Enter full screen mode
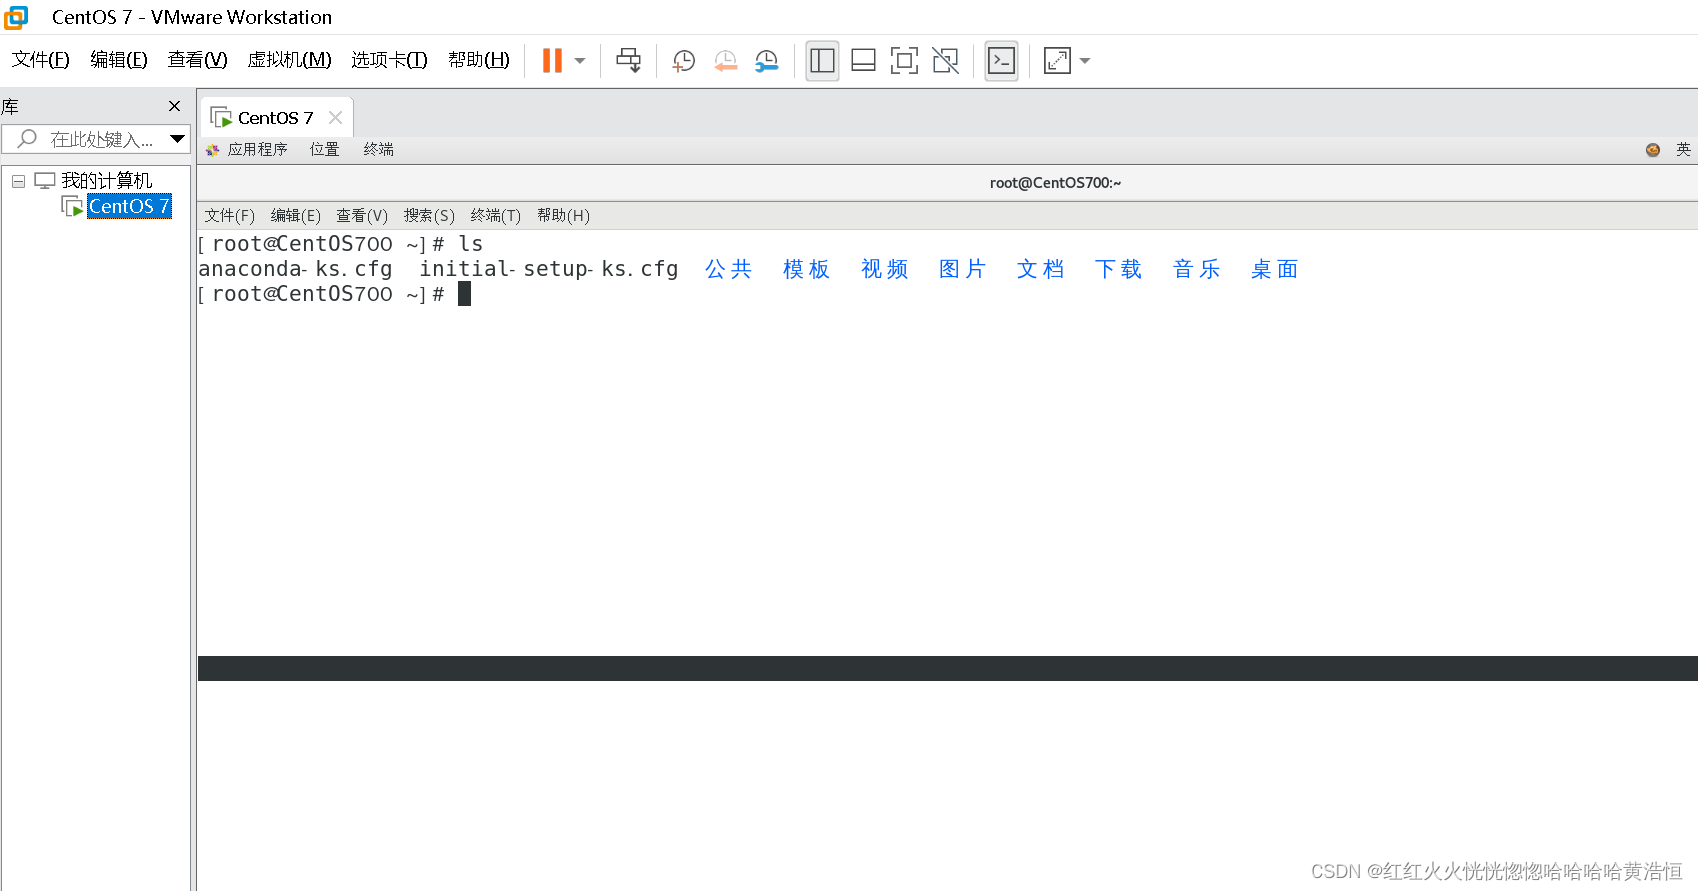The image size is (1698, 891). 904,61
